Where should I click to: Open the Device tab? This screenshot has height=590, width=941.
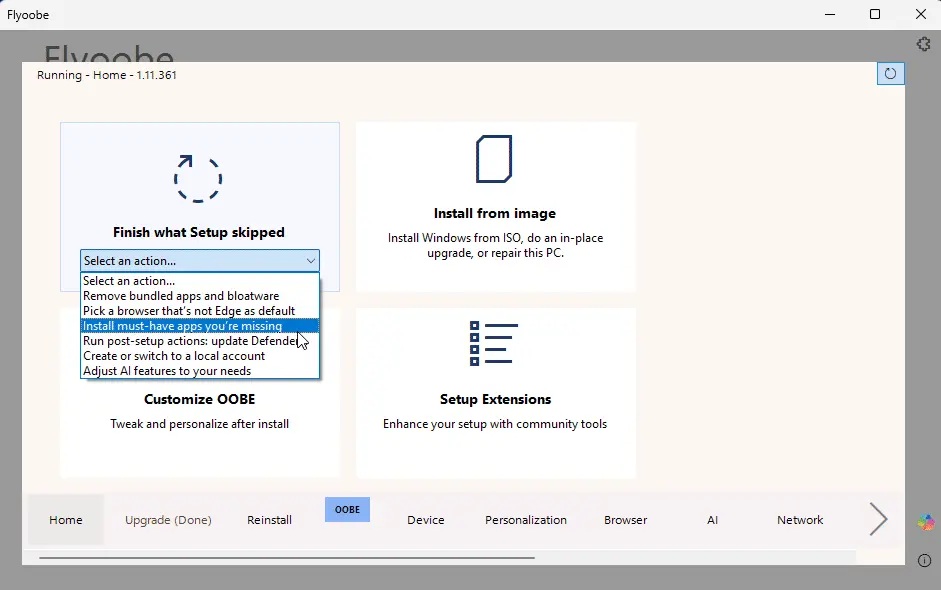(x=425, y=520)
